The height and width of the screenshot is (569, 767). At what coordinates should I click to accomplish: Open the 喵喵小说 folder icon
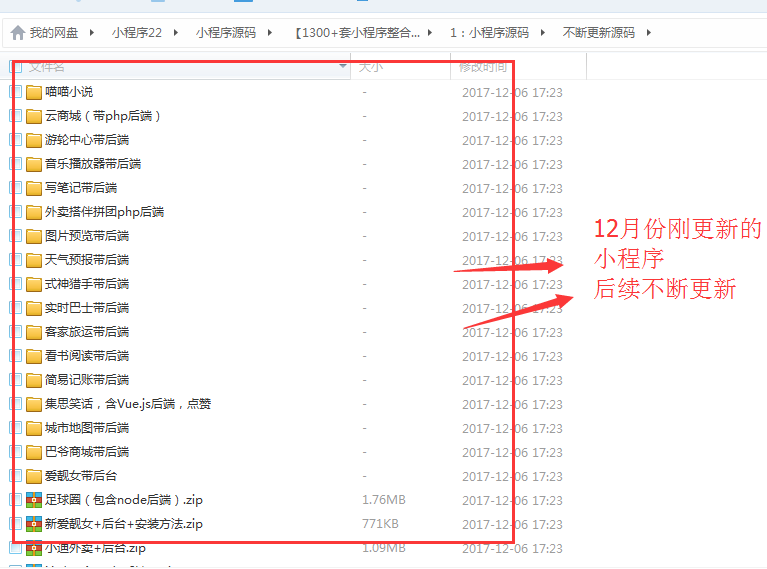coord(34,92)
